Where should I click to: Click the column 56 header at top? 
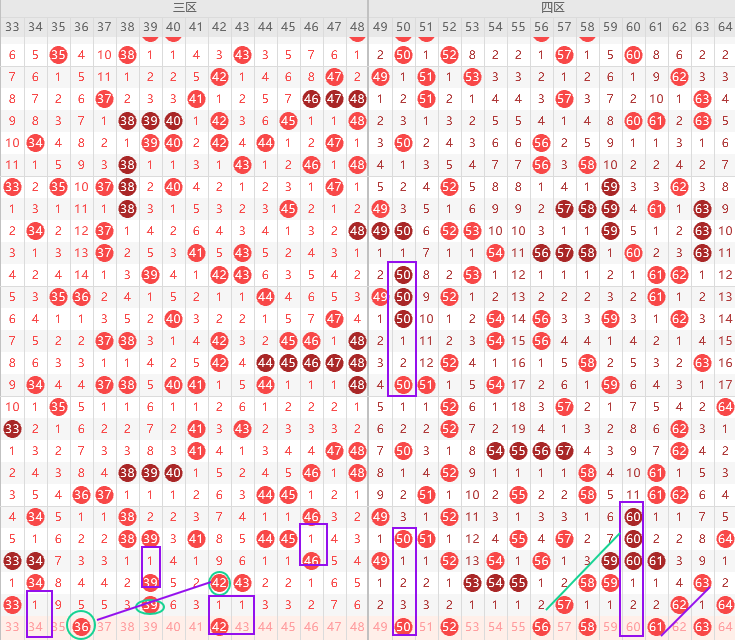click(541, 26)
